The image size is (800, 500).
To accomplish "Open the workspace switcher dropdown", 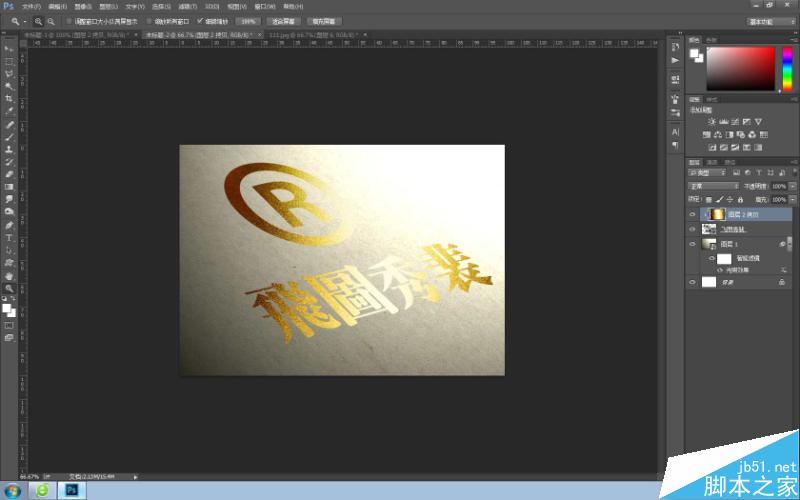I will click(x=771, y=21).
